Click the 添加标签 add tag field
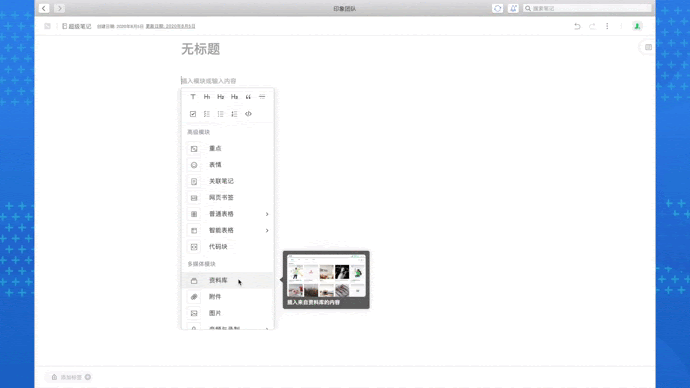Image resolution: width=690 pixels, height=388 pixels. (71, 377)
